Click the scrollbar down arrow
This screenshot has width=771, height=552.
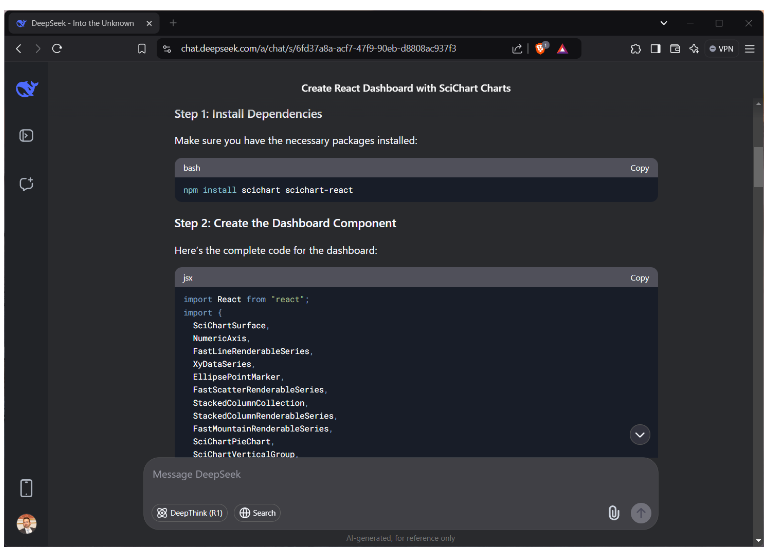(x=758, y=541)
